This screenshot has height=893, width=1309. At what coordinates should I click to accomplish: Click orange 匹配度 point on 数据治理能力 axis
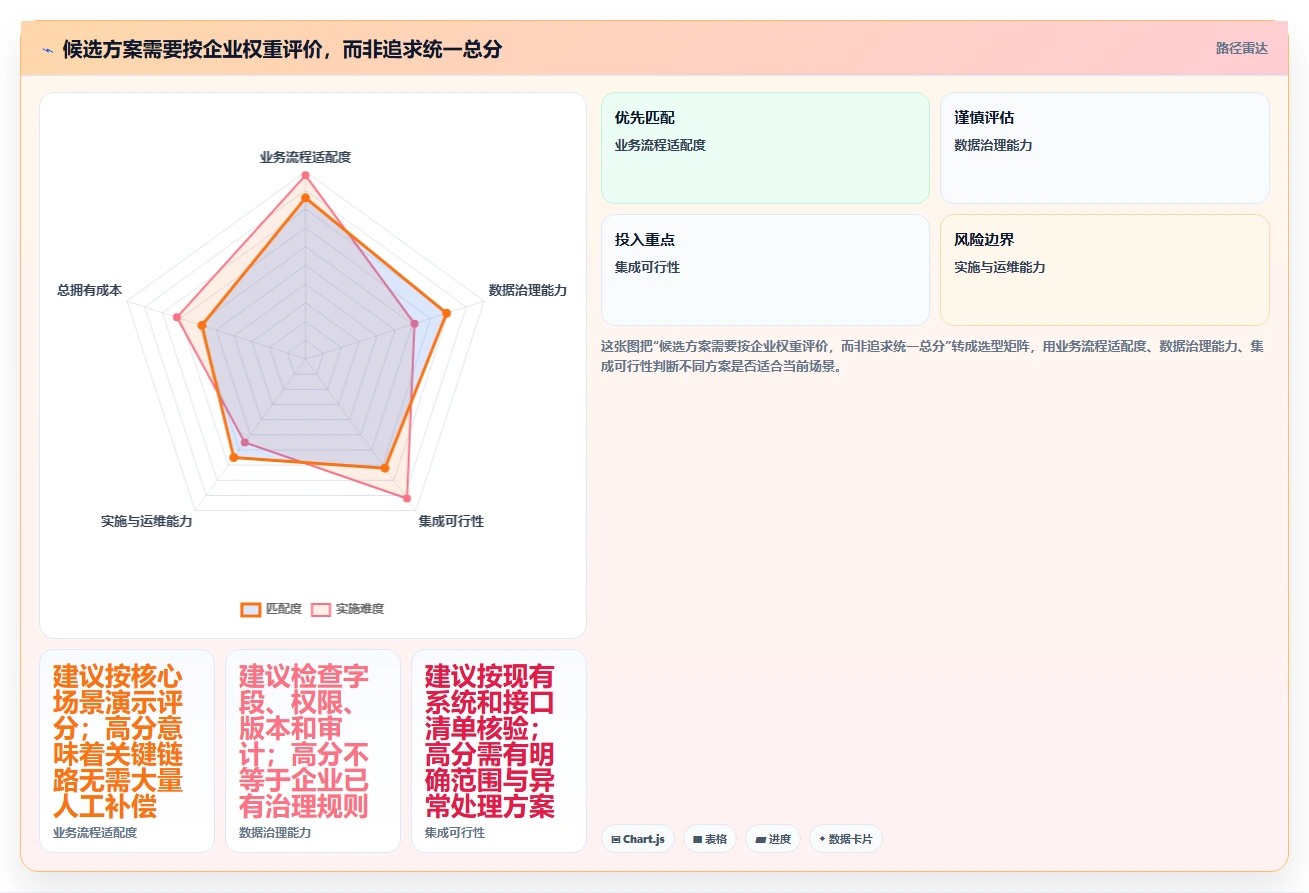(x=446, y=313)
